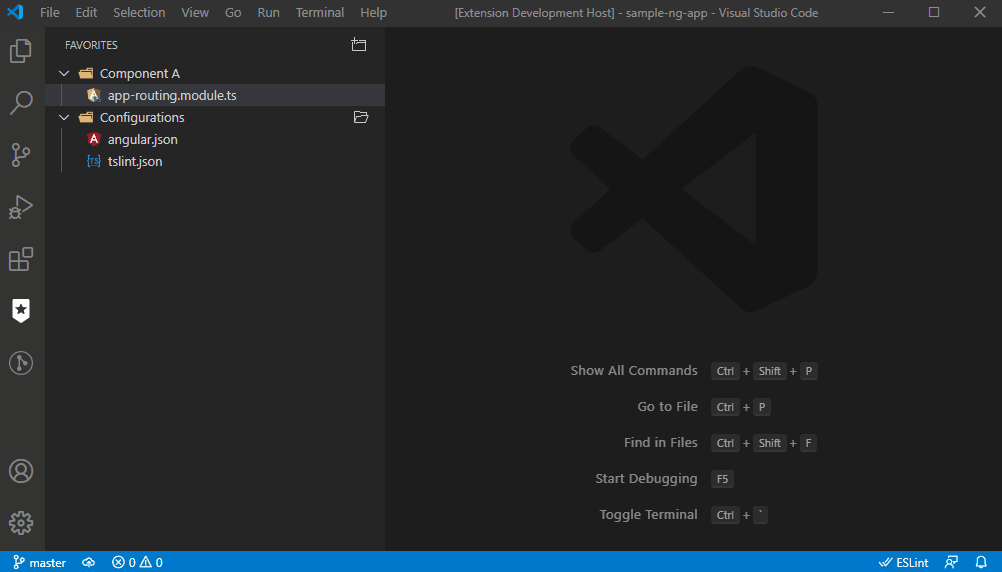The width and height of the screenshot is (1002, 572).
Task: Open tslint.json favorite
Action: (x=215, y=161)
